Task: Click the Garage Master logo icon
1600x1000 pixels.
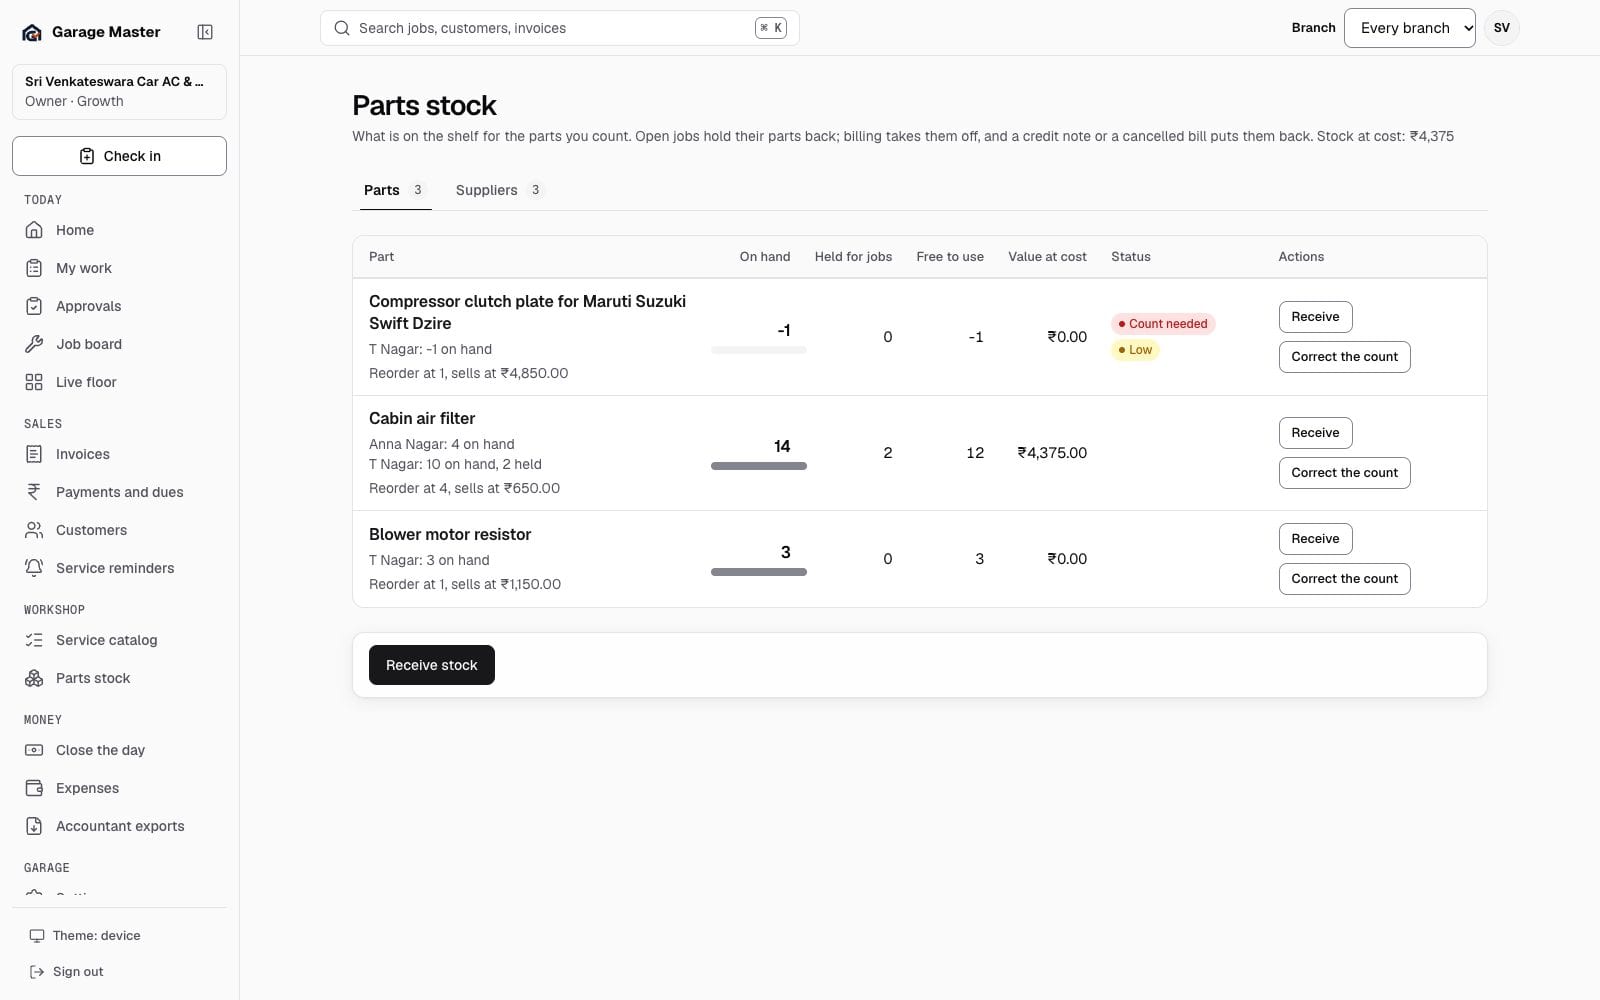Action: click(32, 32)
